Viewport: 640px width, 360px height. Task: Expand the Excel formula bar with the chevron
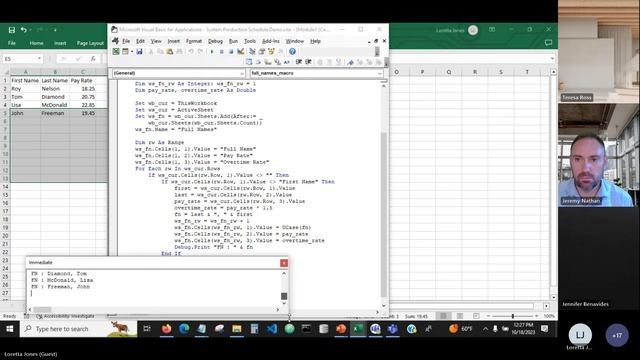552,59
